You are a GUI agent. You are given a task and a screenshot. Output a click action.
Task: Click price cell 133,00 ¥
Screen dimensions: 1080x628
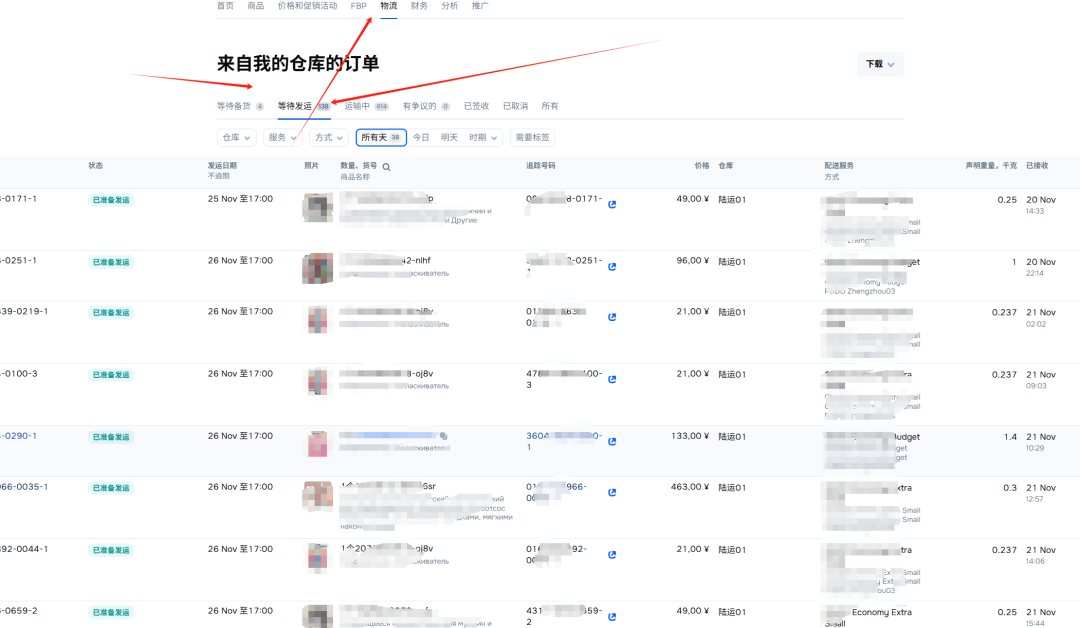point(689,436)
